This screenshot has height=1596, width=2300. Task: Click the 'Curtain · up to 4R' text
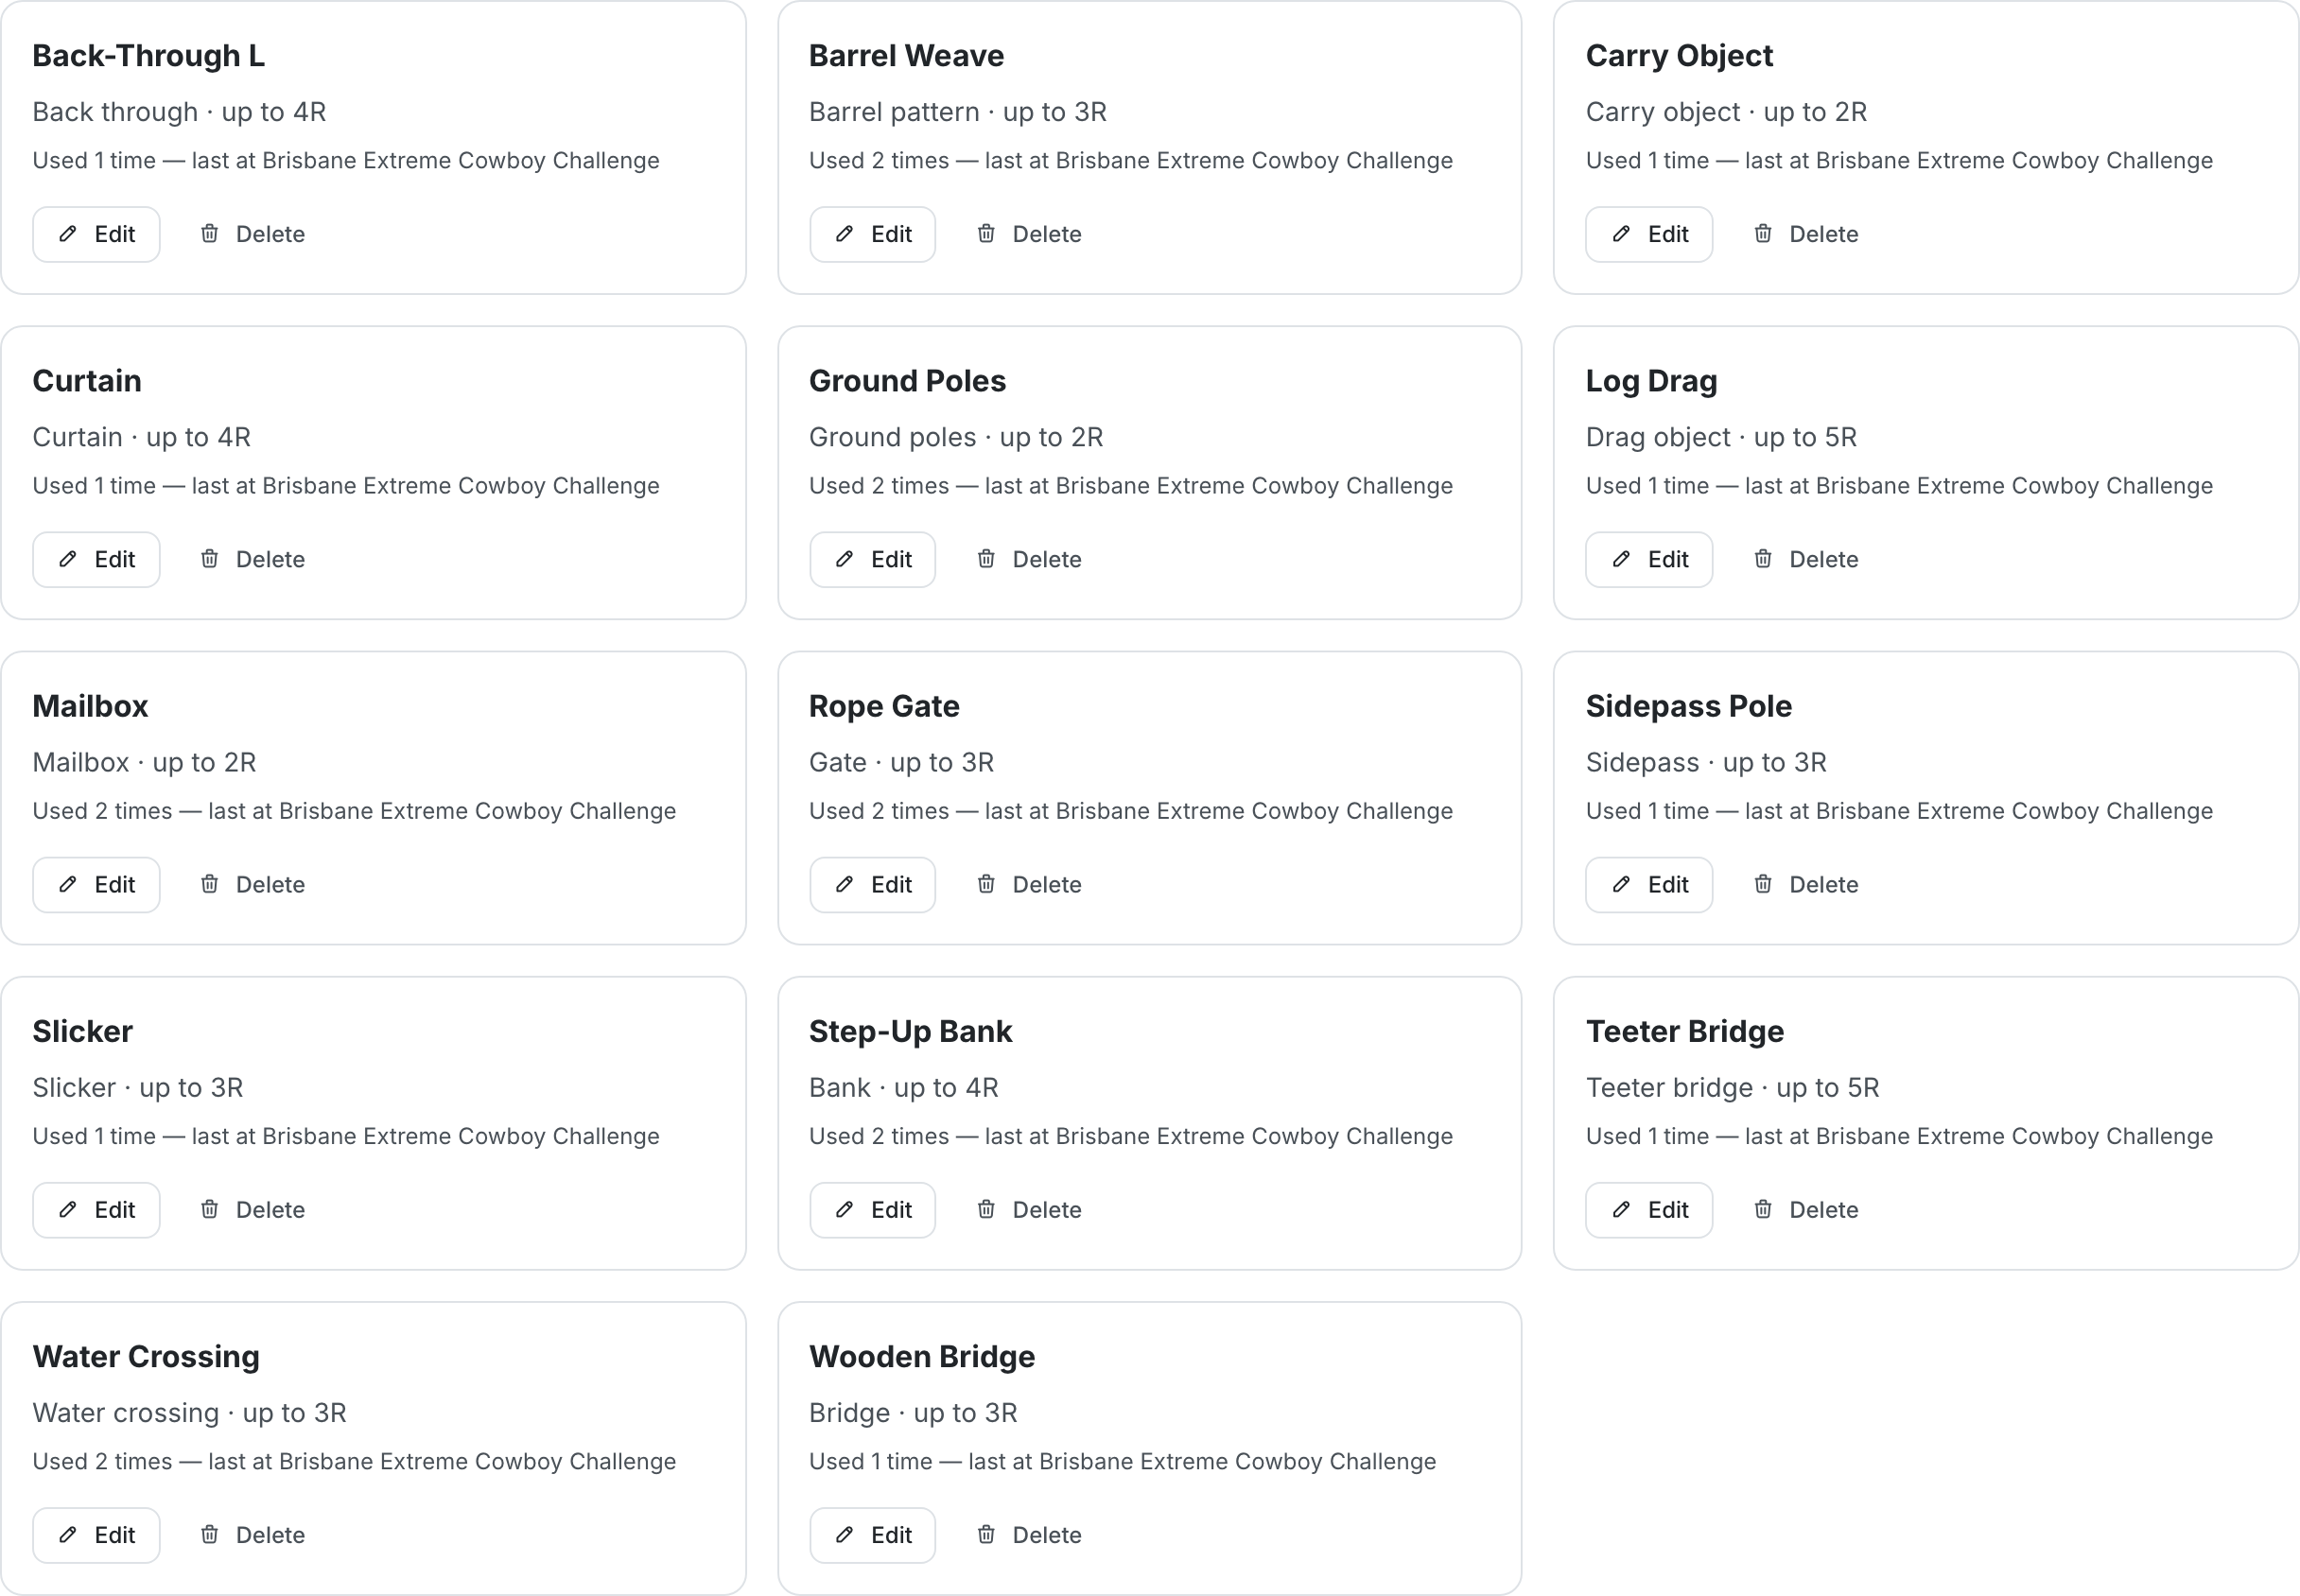pos(142,437)
